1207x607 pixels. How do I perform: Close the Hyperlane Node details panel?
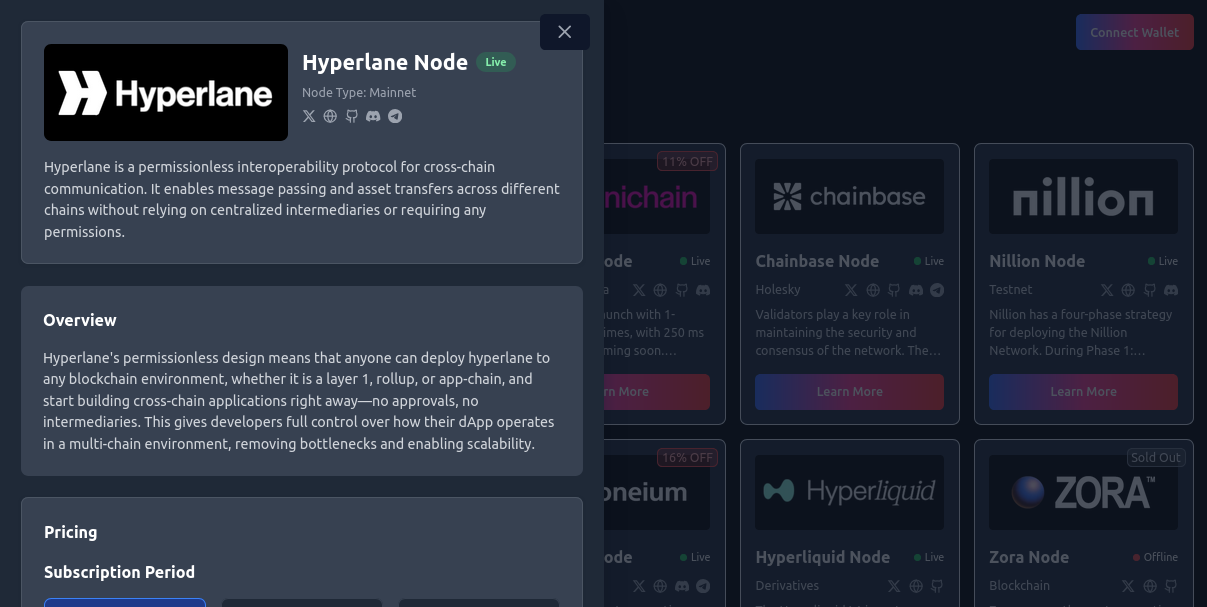564,32
